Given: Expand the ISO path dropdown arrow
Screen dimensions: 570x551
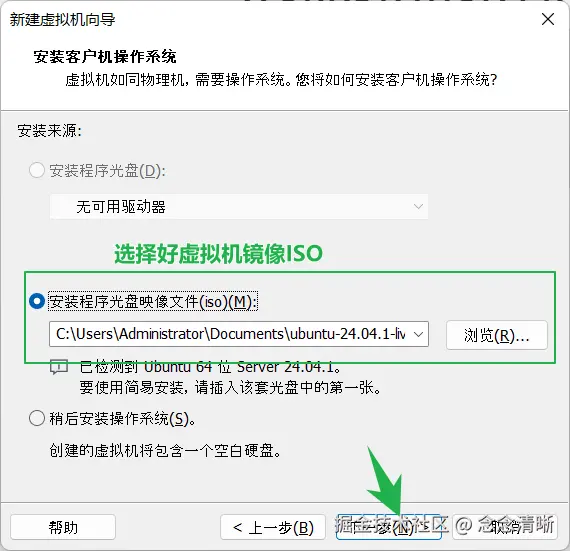Looking at the screenshot, I should coord(418,334).
